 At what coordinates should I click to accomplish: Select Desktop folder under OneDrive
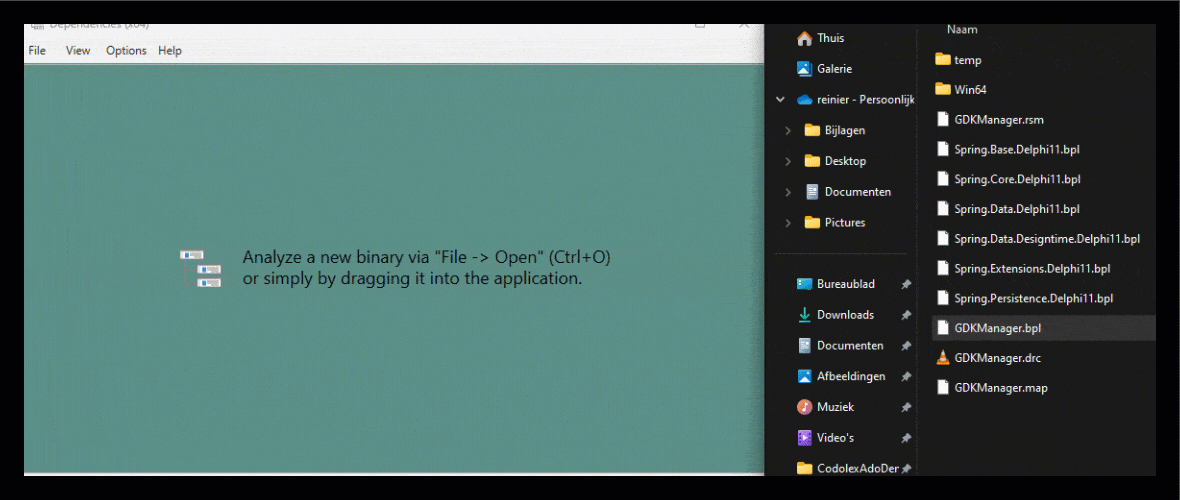844,161
